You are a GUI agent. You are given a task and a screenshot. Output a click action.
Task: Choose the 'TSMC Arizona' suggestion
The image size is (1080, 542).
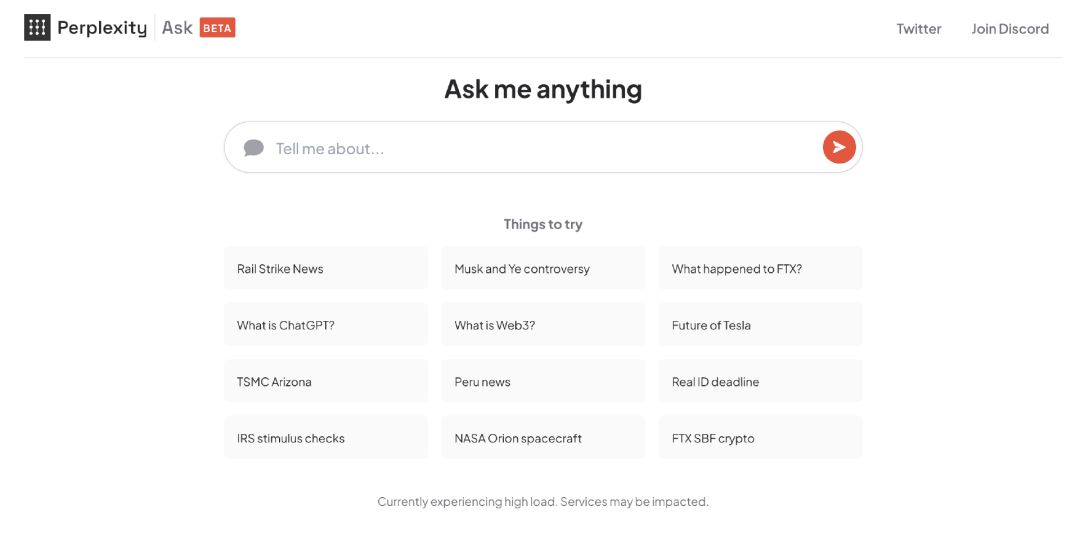pyautogui.click(x=326, y=382)
